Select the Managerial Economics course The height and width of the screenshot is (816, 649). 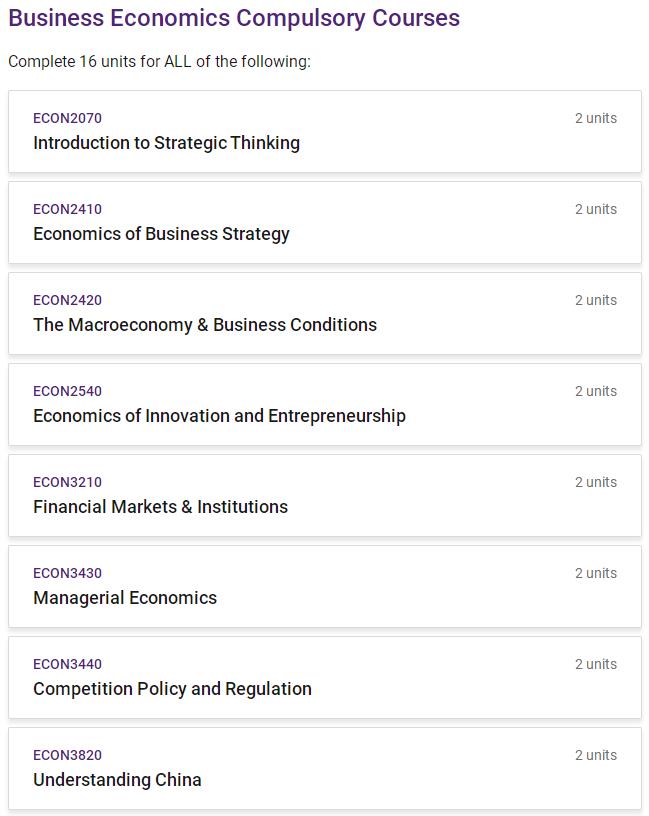click(x=125, y=598)
